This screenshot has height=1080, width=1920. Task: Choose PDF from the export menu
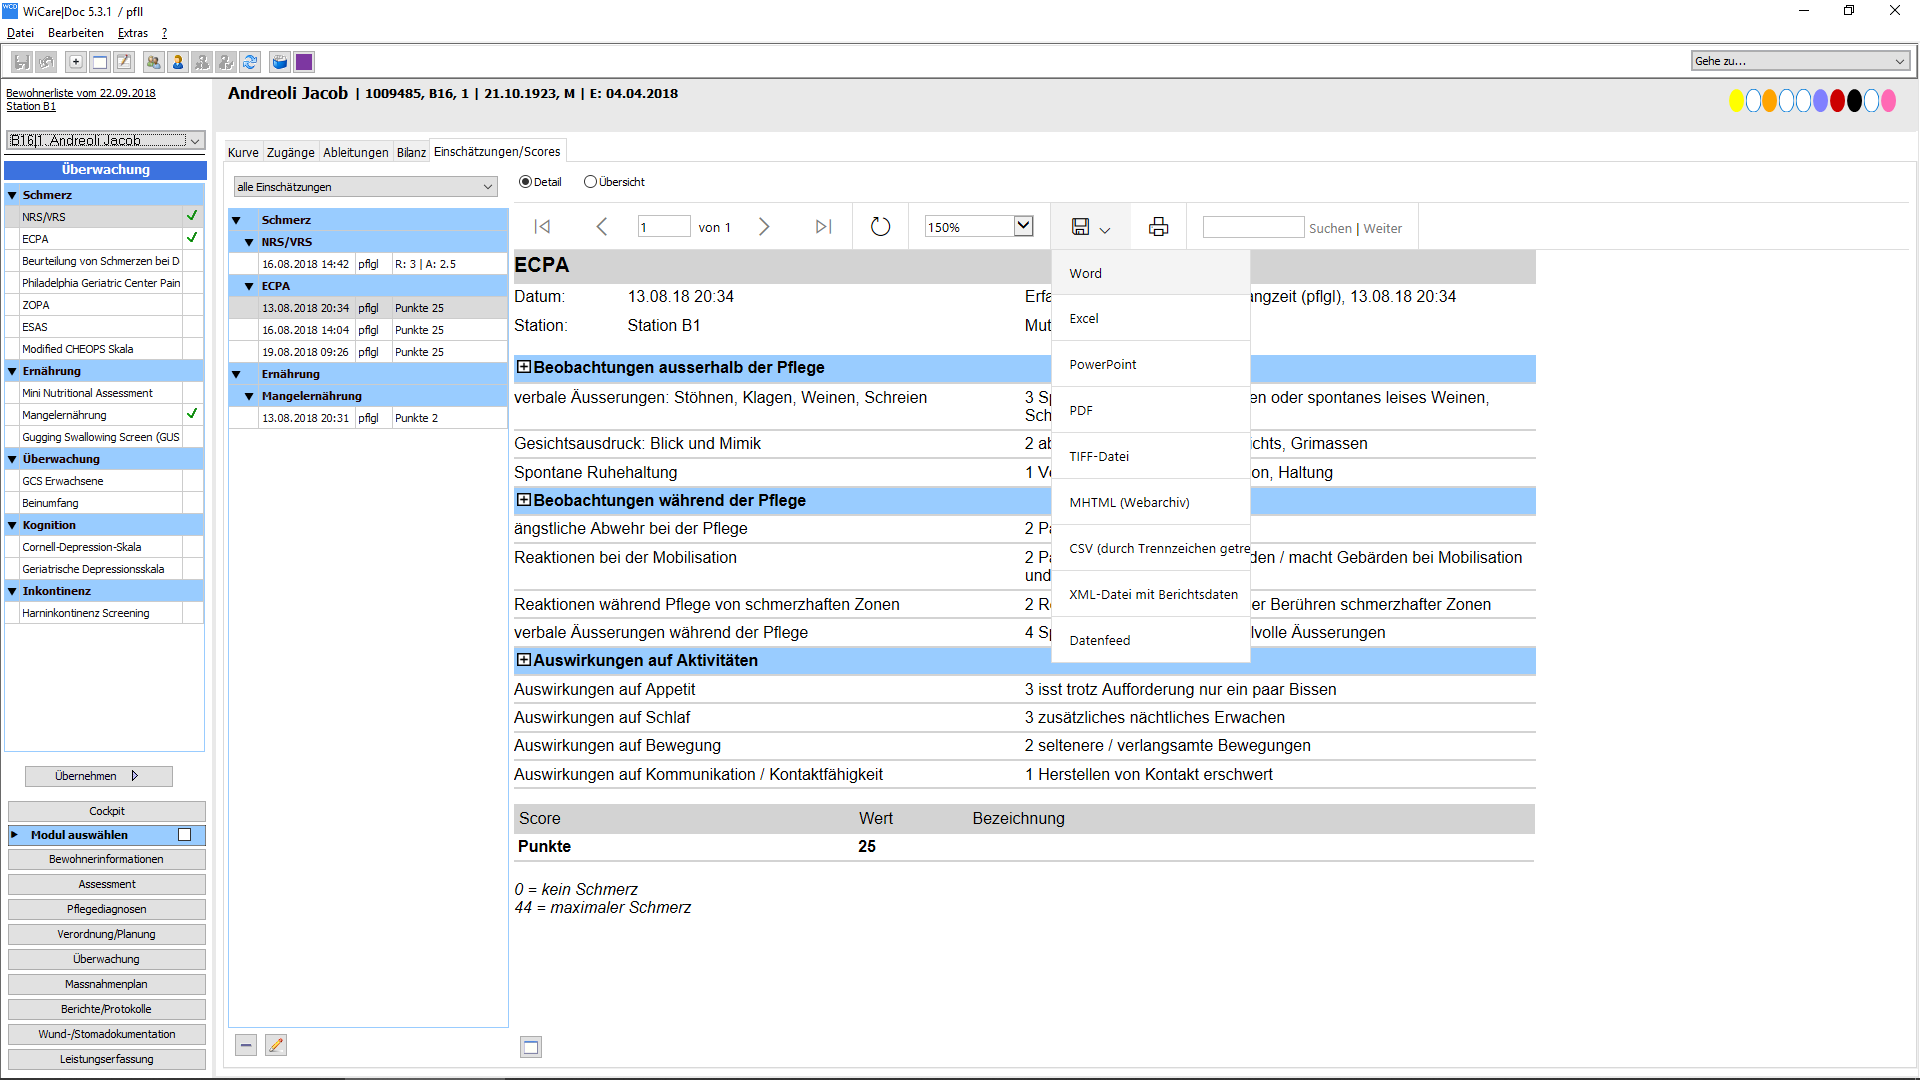pyautogui.click(x=1081, y=411)
